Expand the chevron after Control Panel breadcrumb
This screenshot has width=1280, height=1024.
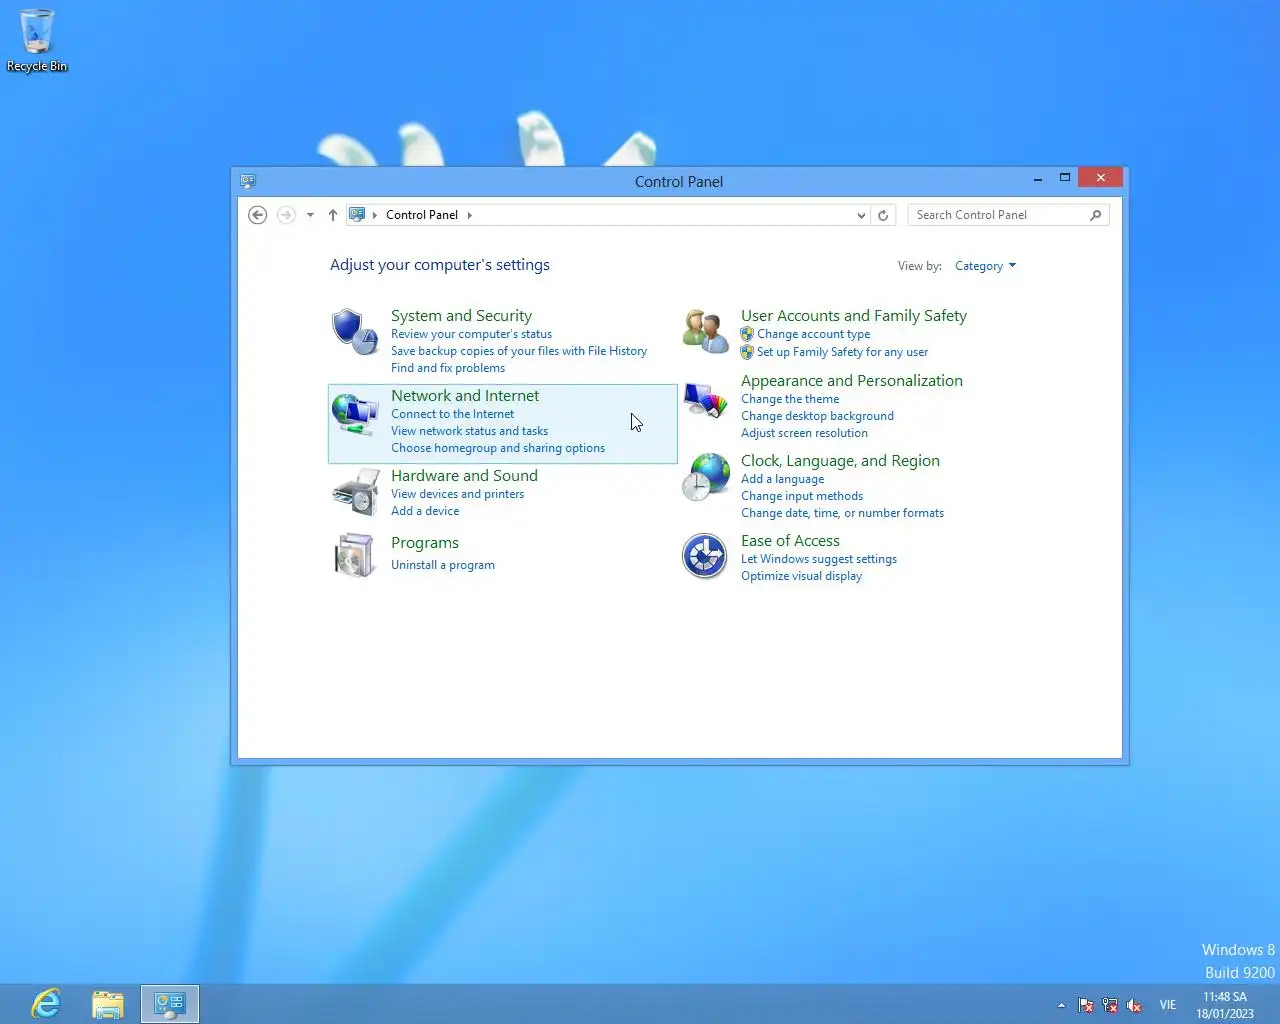point(469,215)
